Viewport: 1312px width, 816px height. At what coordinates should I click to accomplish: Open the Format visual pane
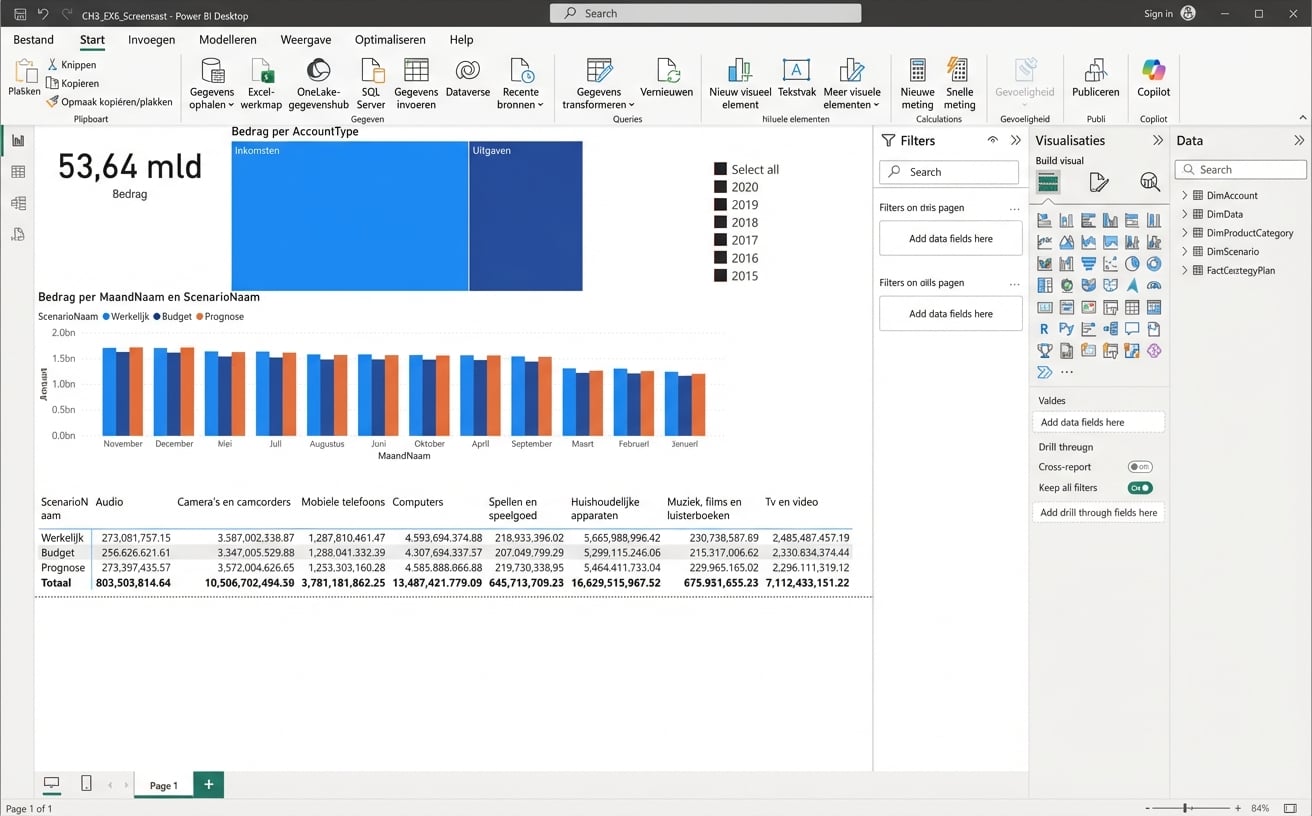[1098, 182]
